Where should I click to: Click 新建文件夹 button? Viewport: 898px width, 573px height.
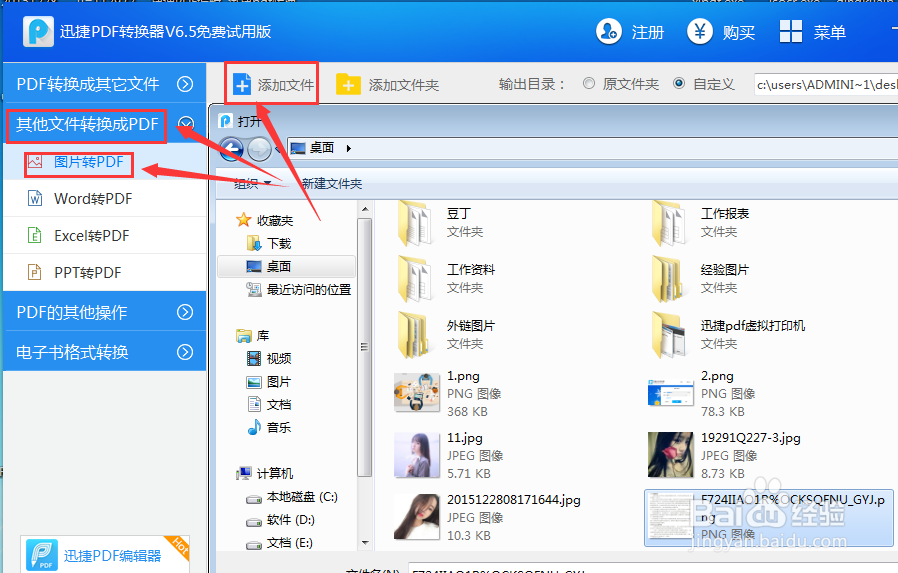[x=332, y=184]
